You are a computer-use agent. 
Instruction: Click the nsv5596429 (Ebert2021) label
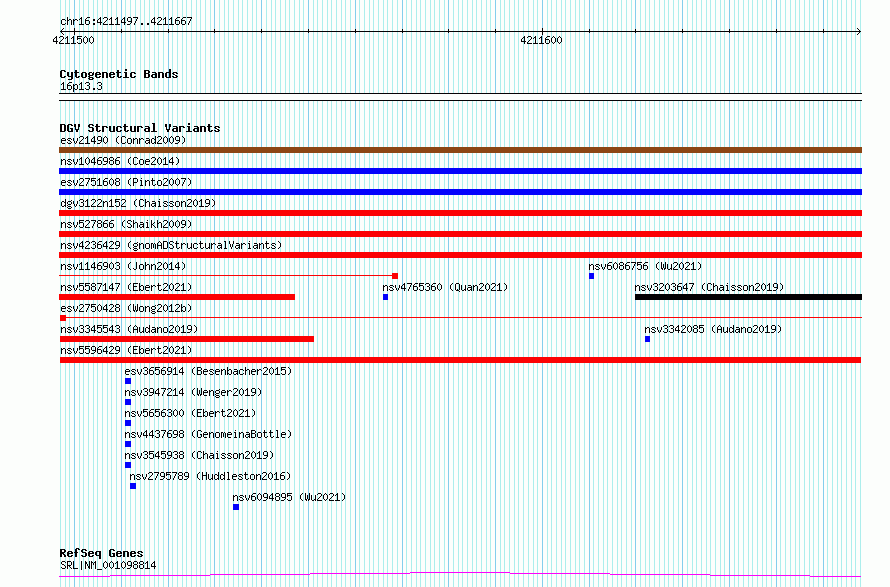(127, 350)
